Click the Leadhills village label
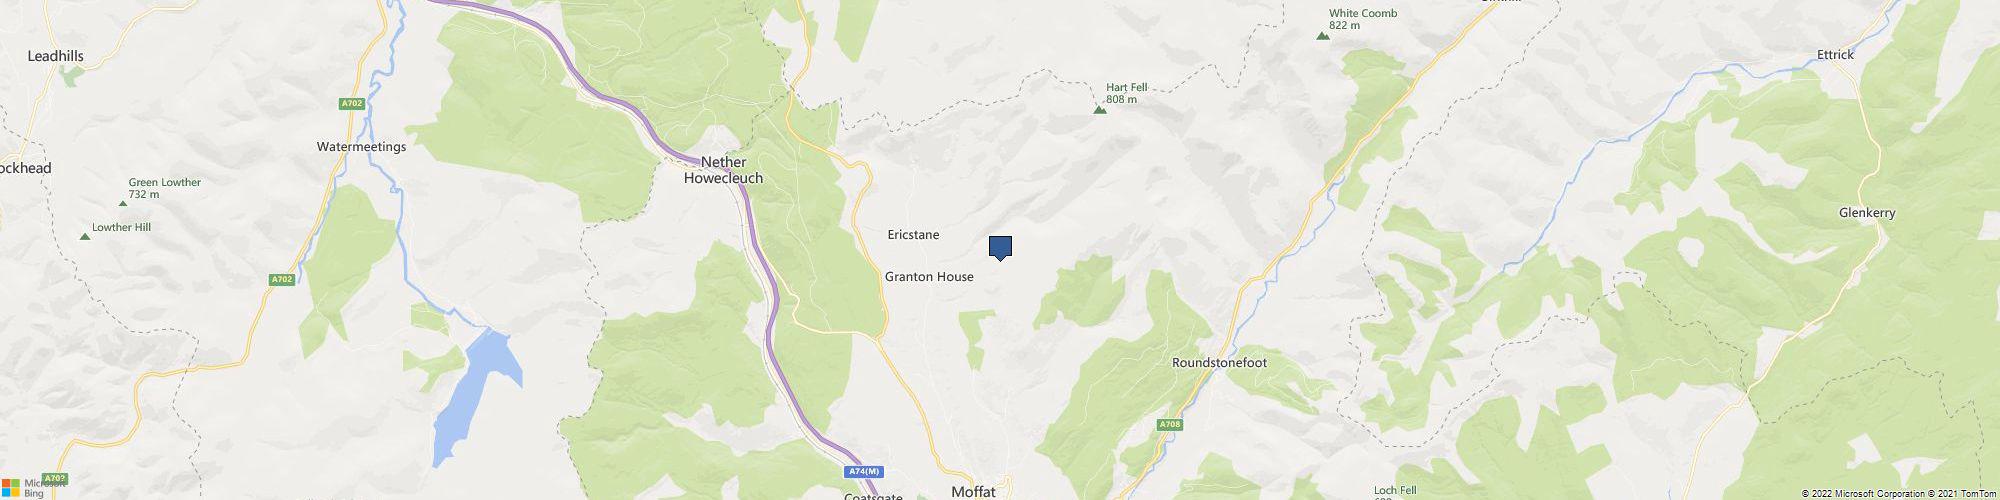Viewport: 2000px width, 500px height. [x=56, y=57]
